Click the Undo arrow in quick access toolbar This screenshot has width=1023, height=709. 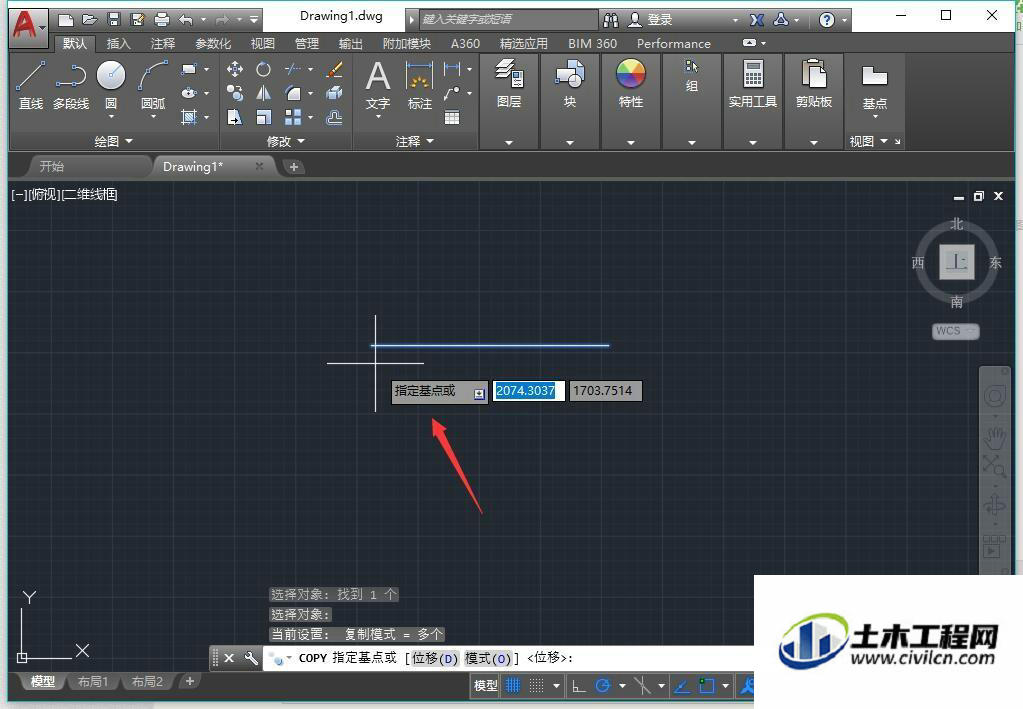tap(186, 20)
